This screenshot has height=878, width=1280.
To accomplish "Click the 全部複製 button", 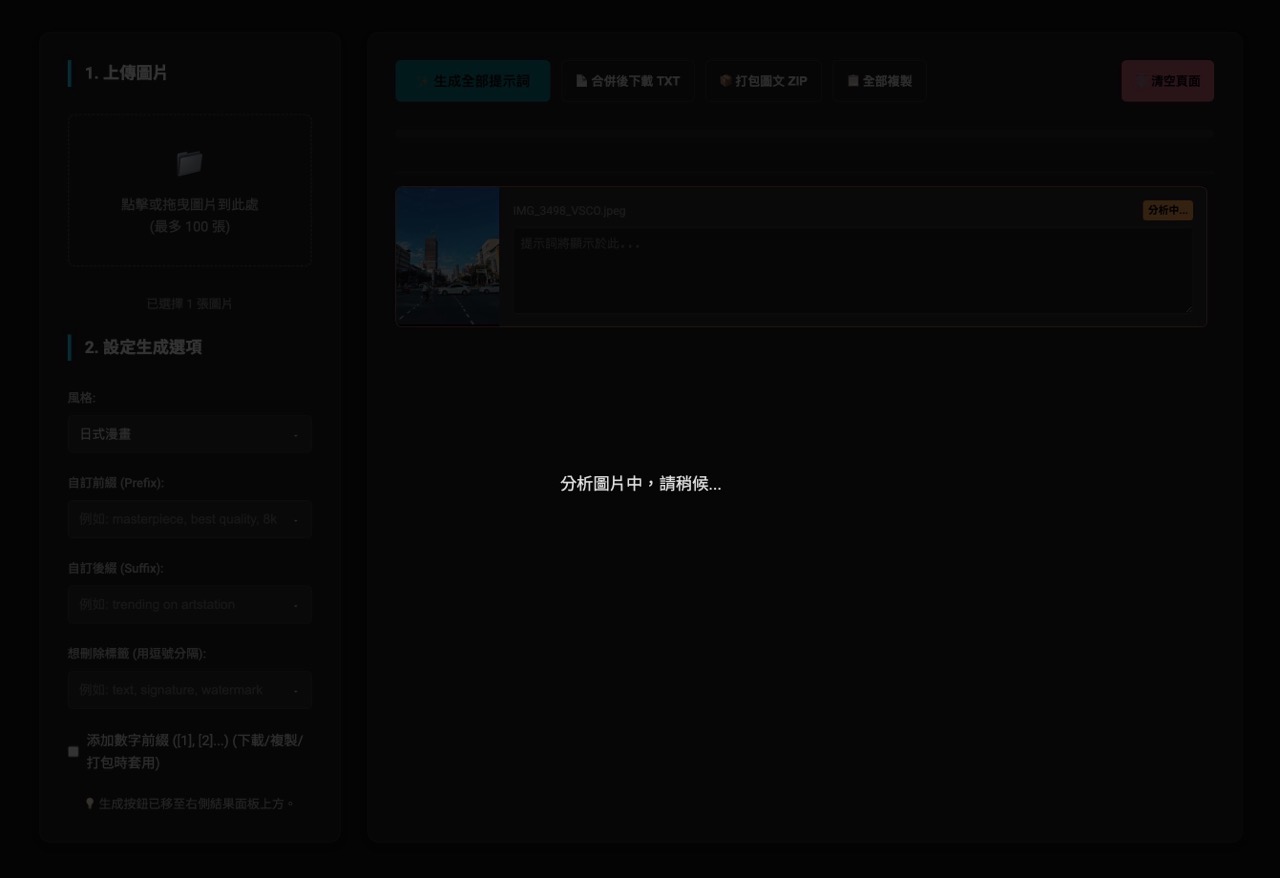I will click(879, 81).
